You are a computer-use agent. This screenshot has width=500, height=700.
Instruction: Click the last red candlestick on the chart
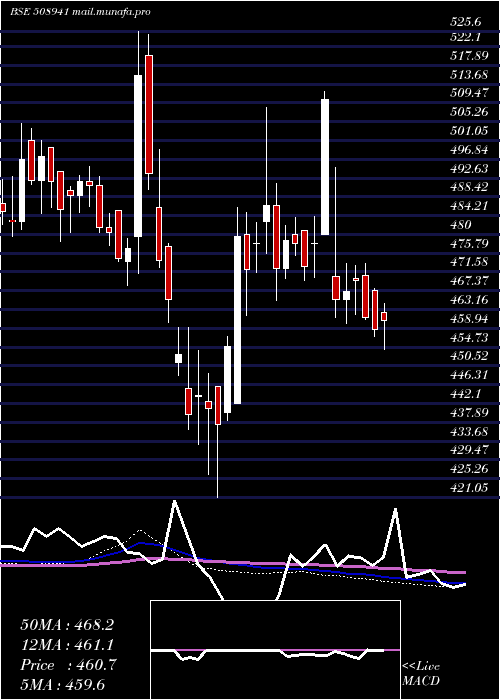[x=384, y=316]
